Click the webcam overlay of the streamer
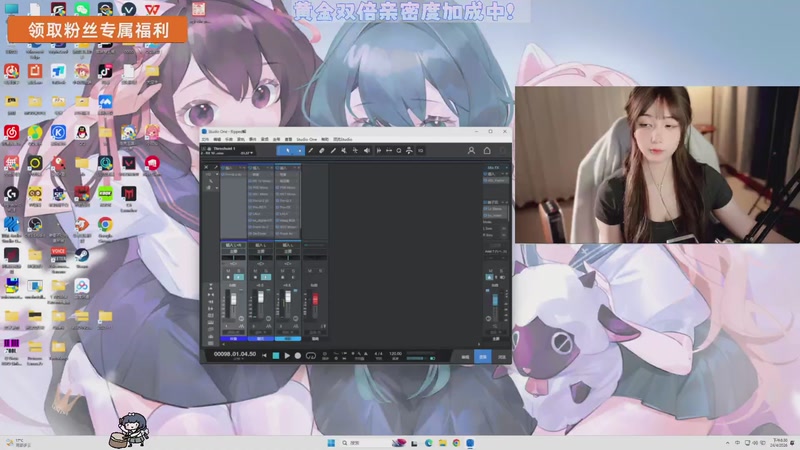The height and width of the screenshot is (450, 800). [x=657, y=164]
